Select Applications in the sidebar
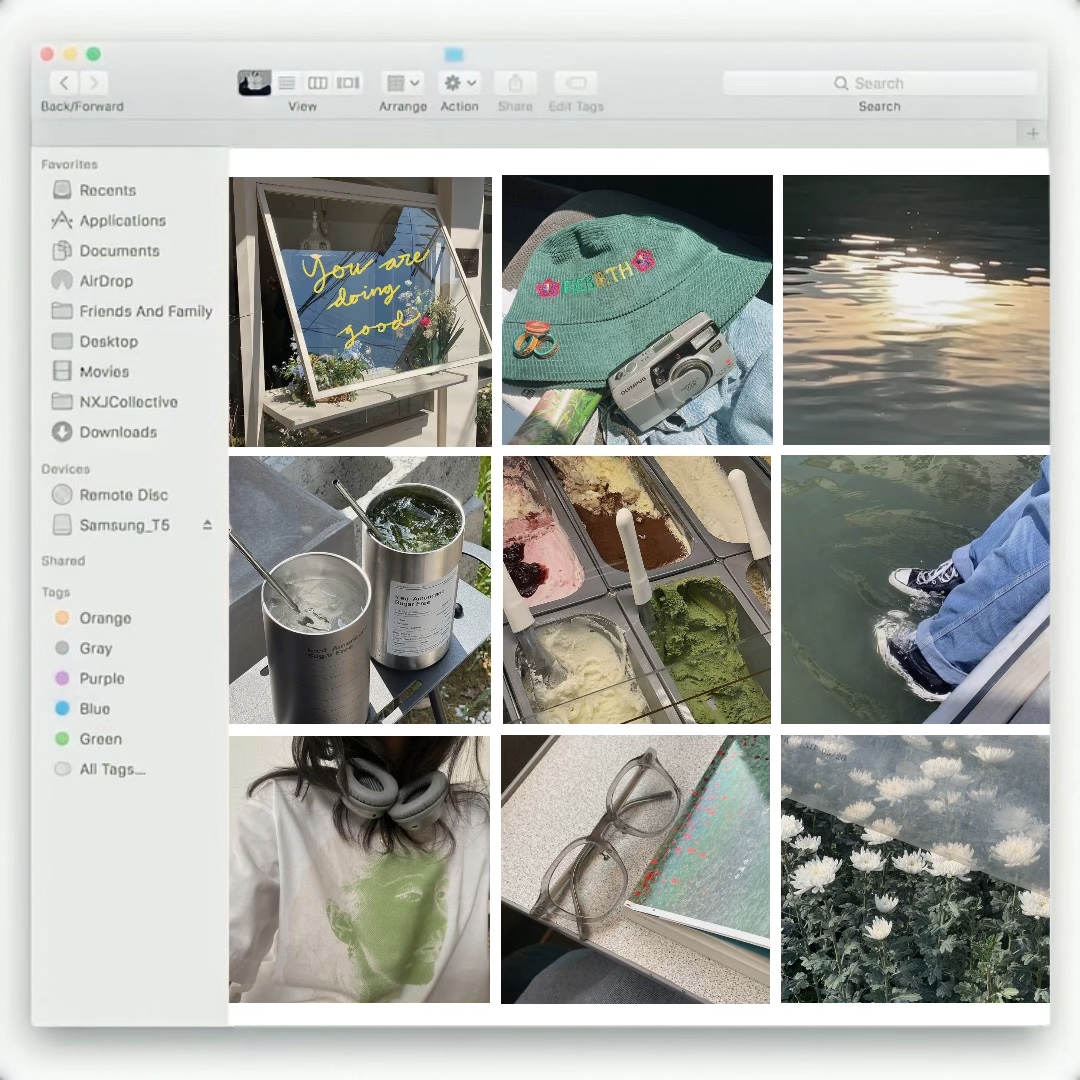 122,221
